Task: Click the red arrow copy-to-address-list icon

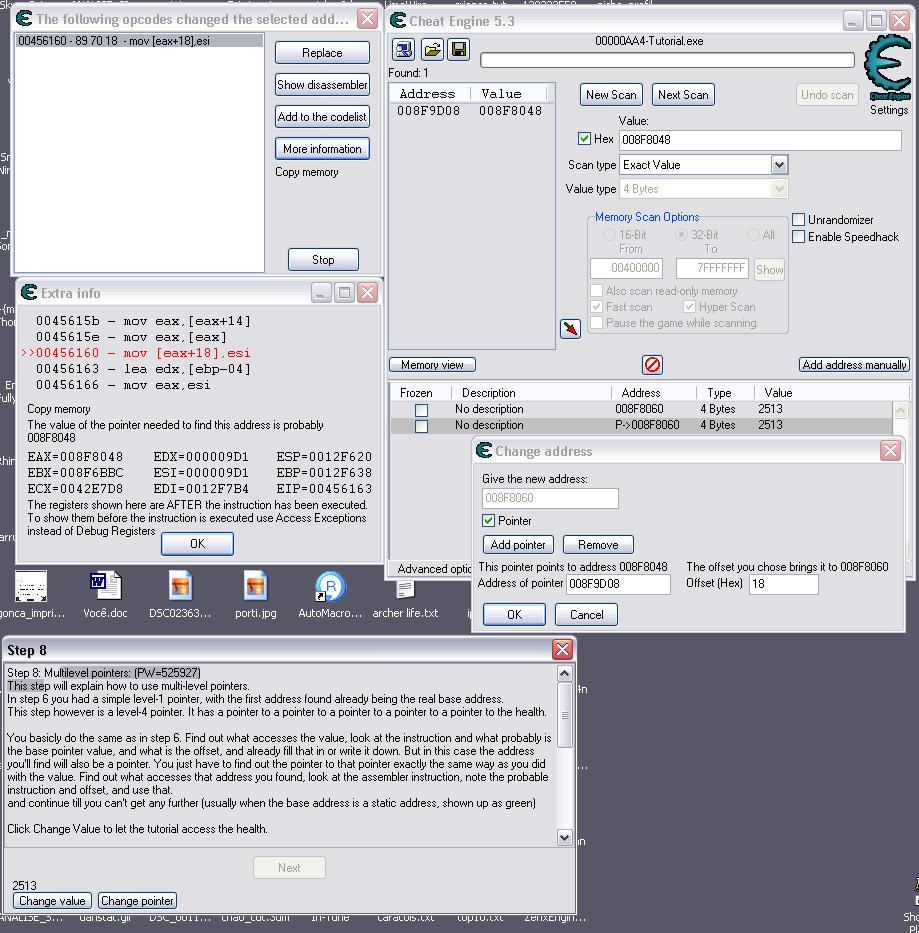Action: (x=570, y=328)
